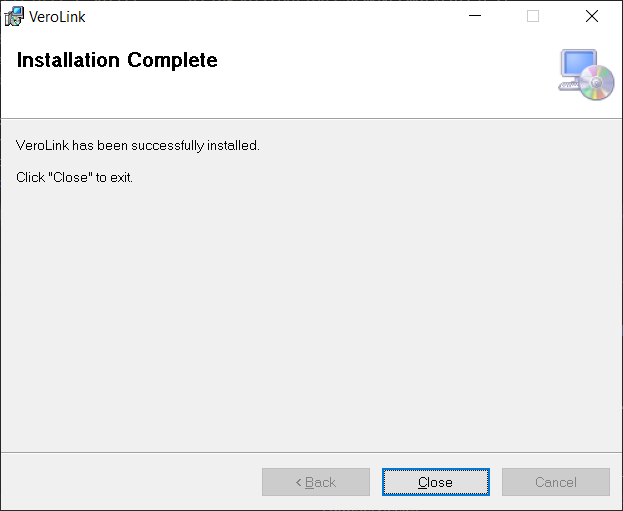Click the disabled Cancel button
Viewport: 623px width, 511px height.
pyautogui.click(x=556, y=482)
